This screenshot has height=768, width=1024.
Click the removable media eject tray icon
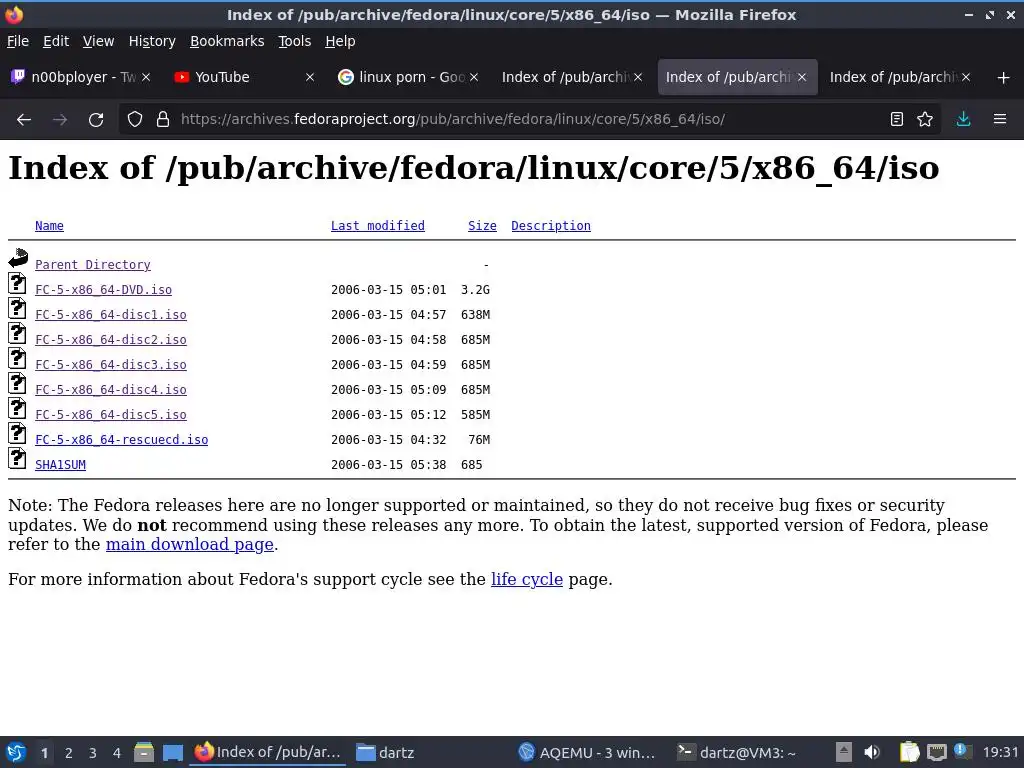(844, 752)
